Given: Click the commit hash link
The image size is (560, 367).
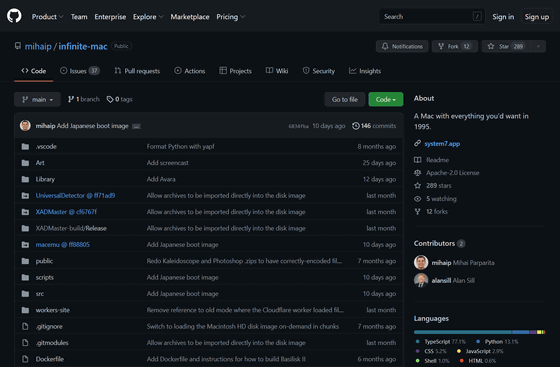Looking at the screenshot, I should click(x=298, y=126).
